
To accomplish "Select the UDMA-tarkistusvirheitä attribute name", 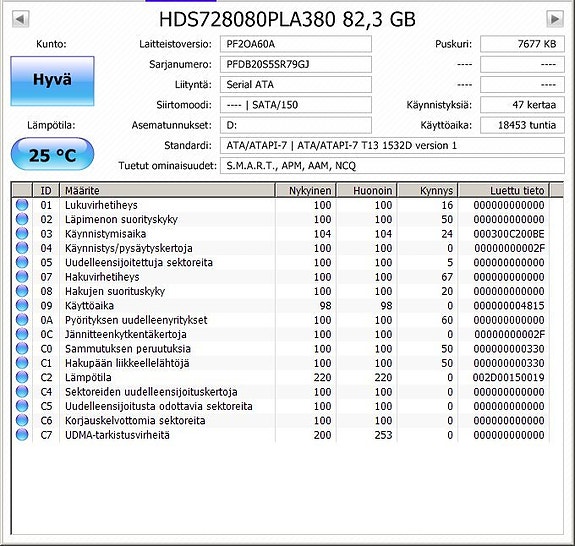I will [117, 435].
